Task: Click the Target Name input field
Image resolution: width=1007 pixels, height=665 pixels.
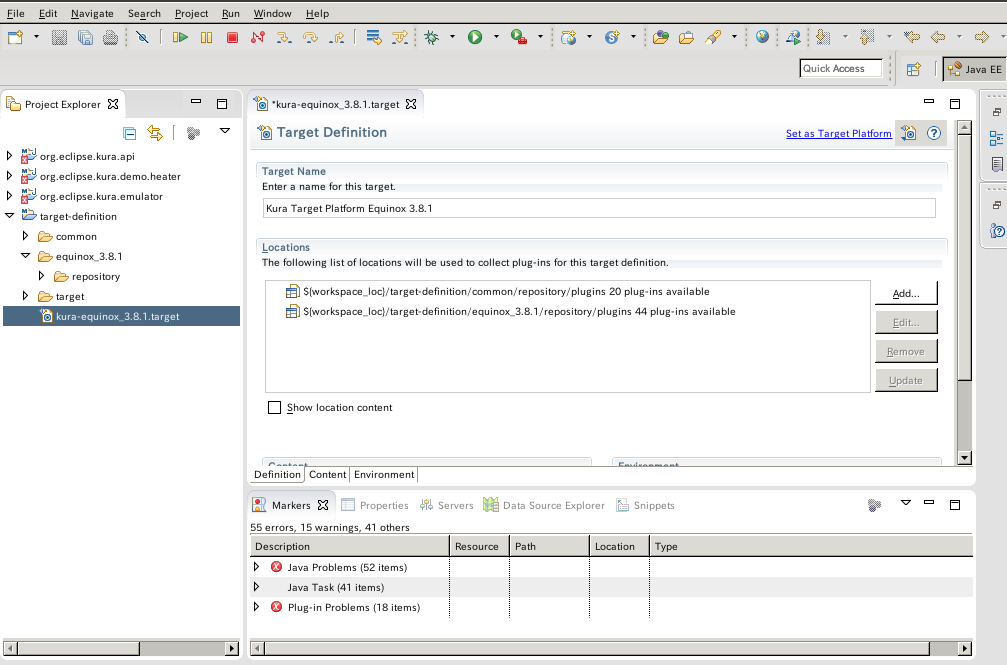Action: point(599,208)
